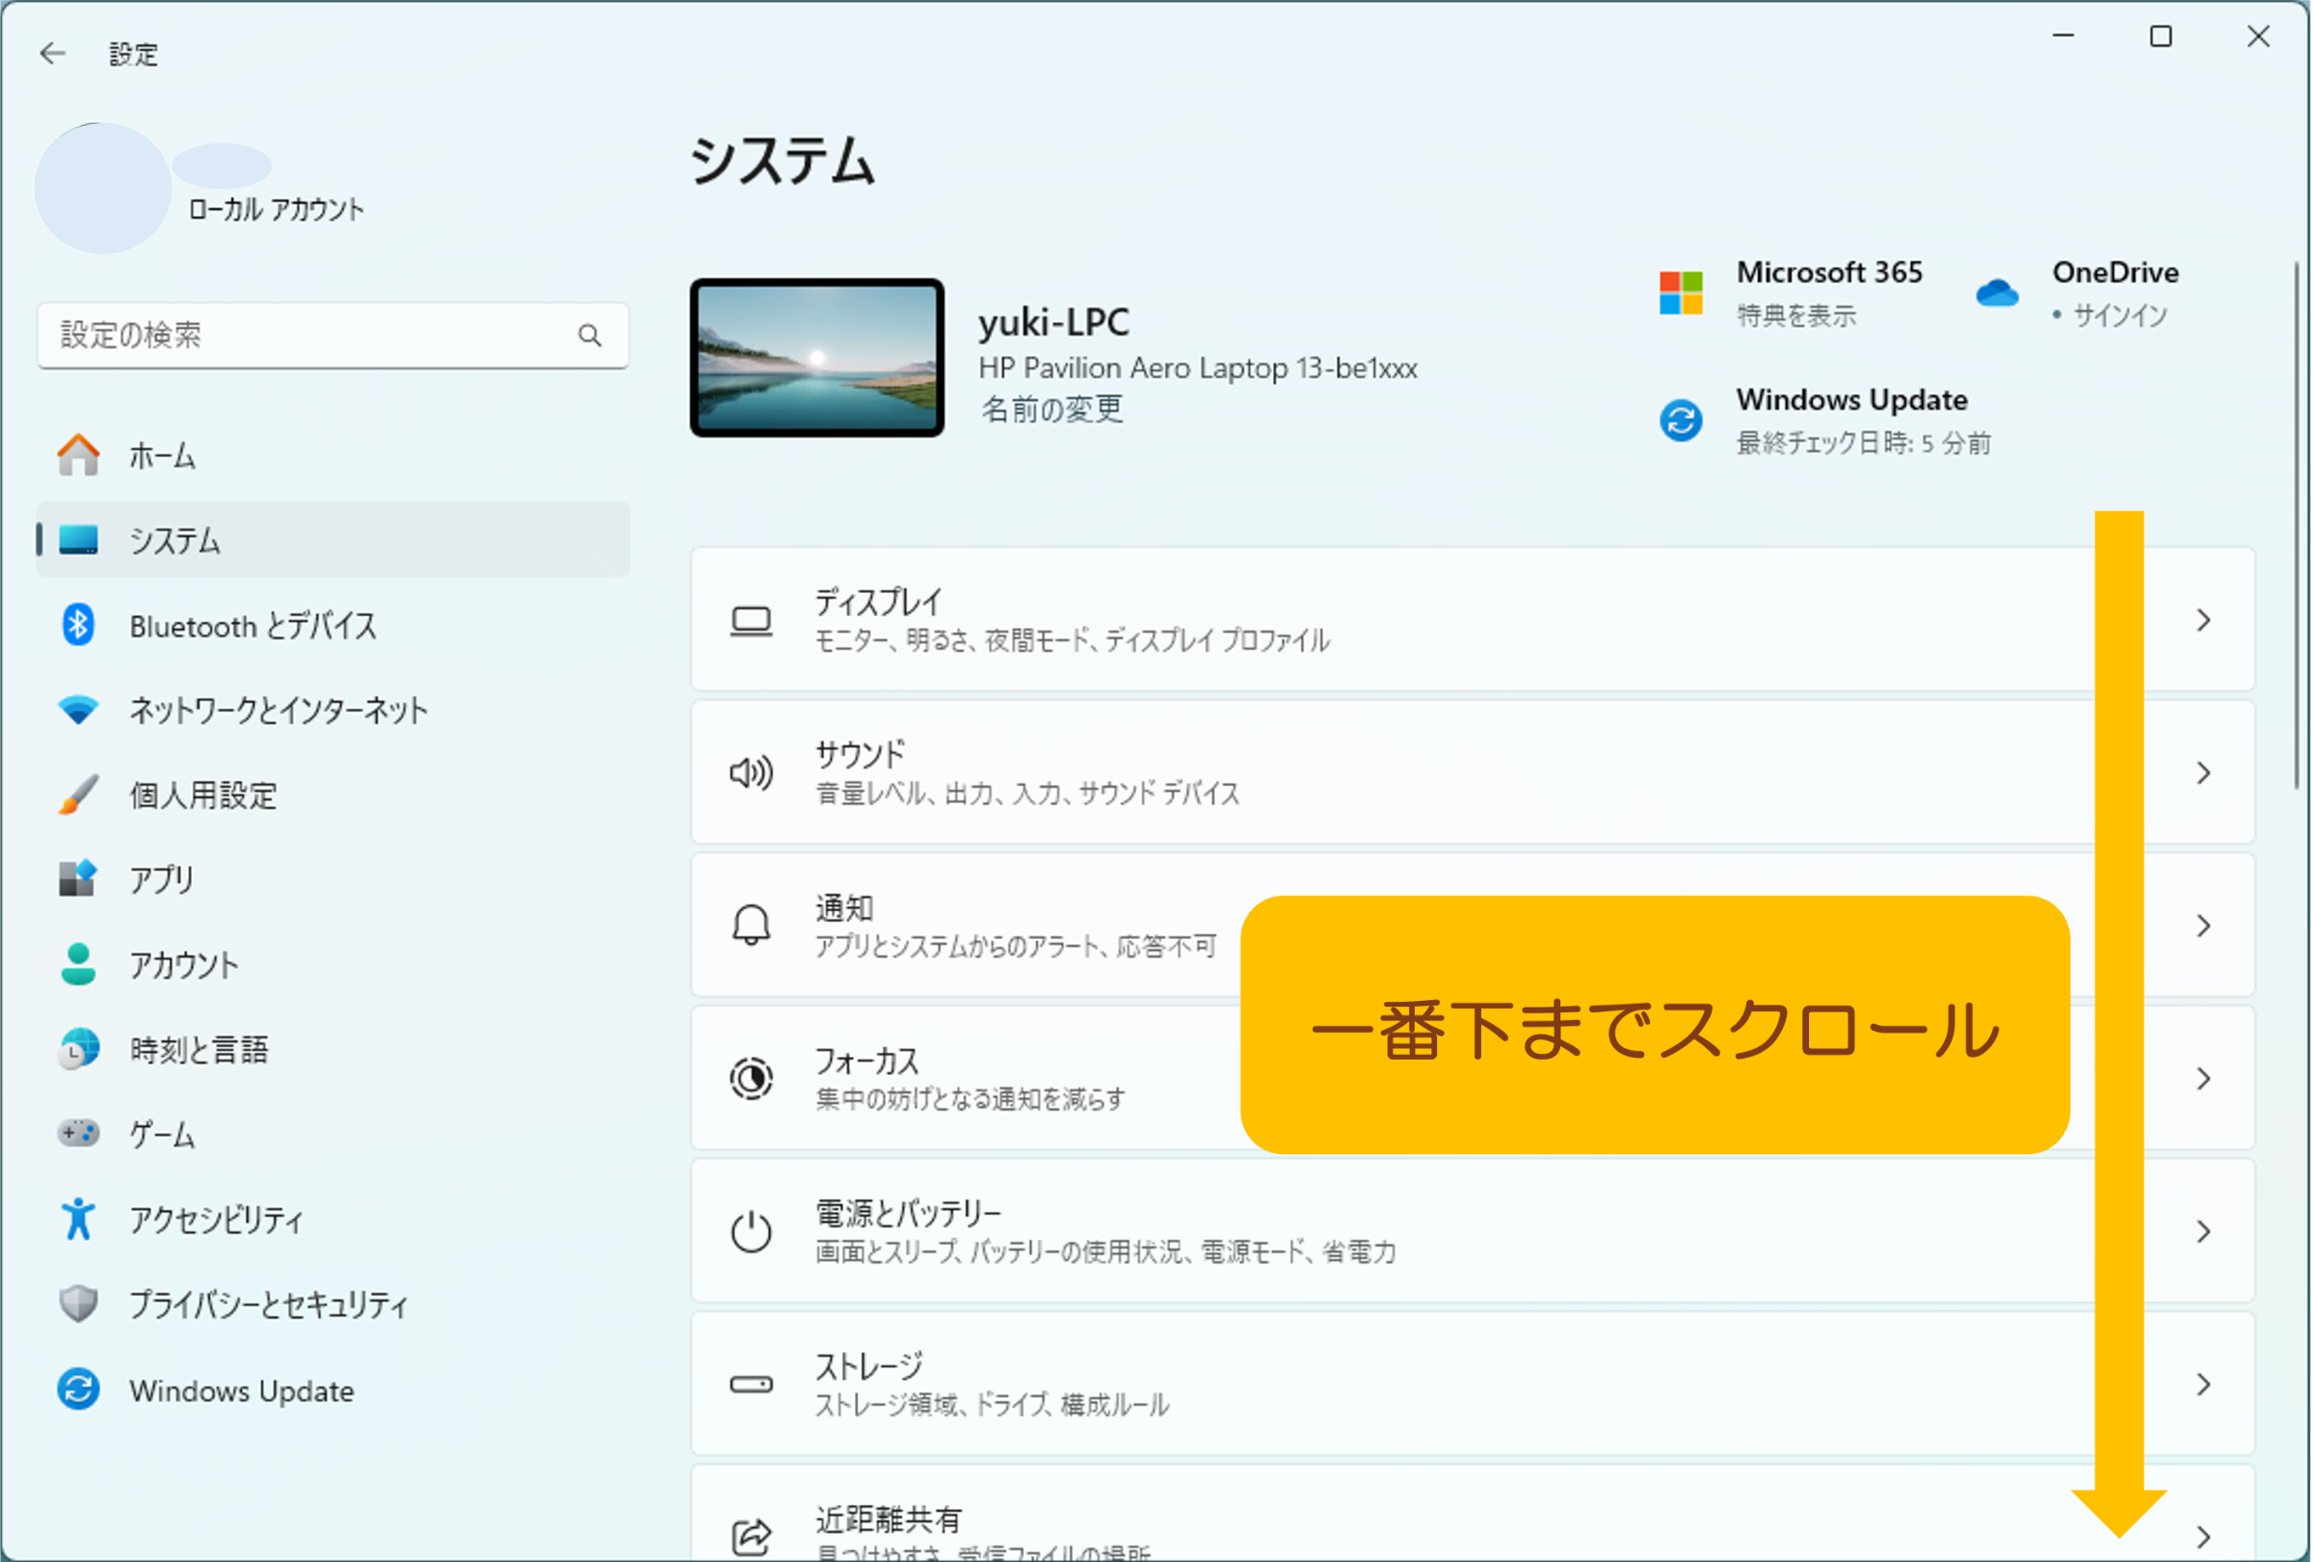Viewport: 2313px width, 1562px height.
Task: Expand the ディスプレイ row chevron
Action: [2203, 621]
